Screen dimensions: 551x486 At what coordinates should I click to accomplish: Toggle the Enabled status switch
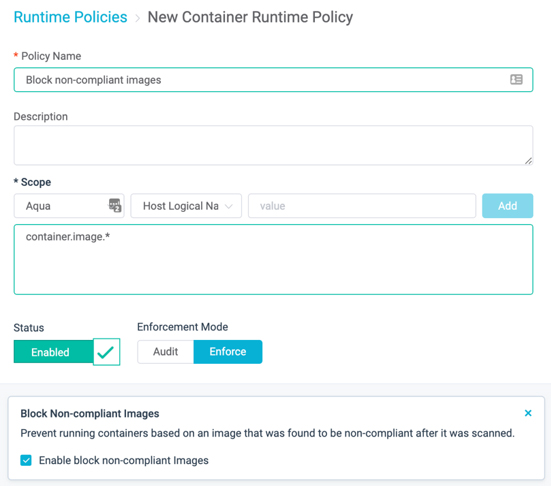click(x=67, y=352)
